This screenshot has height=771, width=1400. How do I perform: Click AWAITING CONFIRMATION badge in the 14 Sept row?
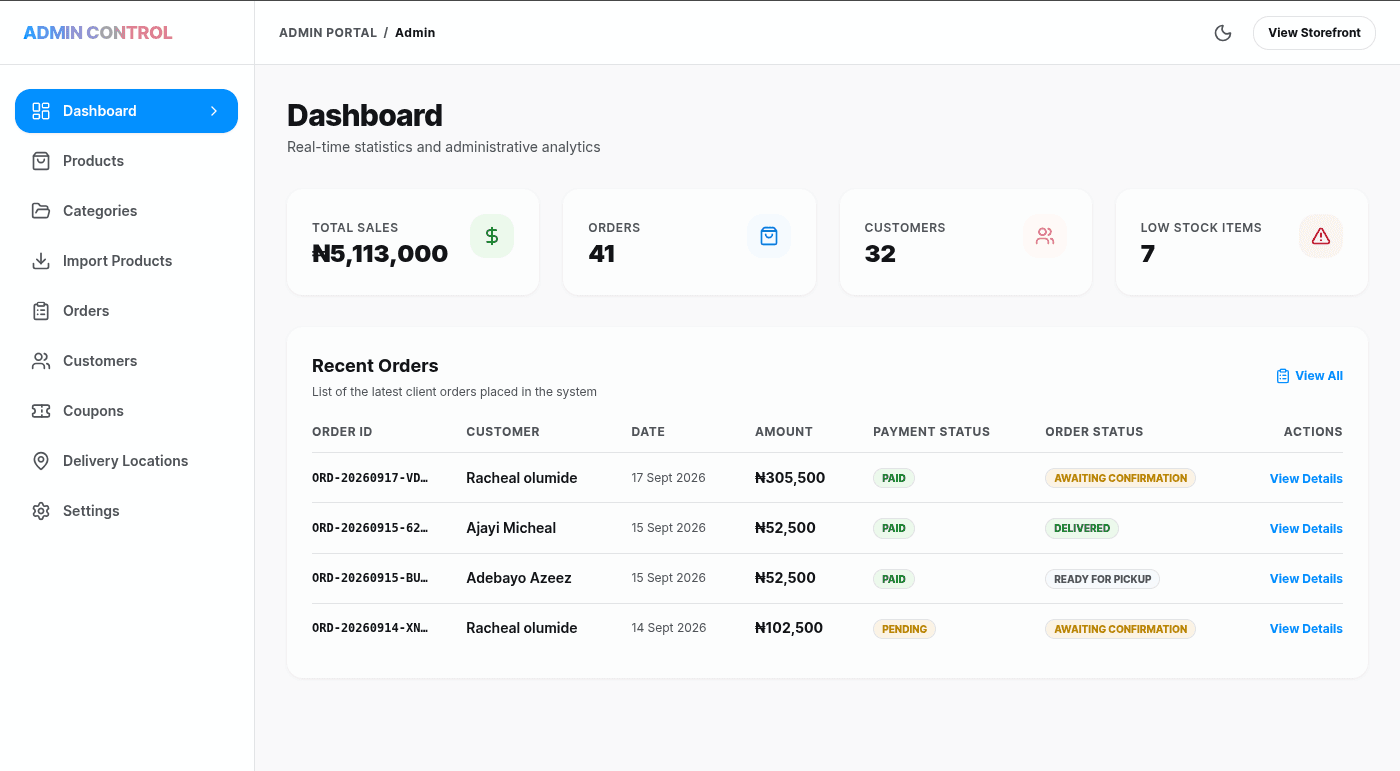tap(1120, 629)
